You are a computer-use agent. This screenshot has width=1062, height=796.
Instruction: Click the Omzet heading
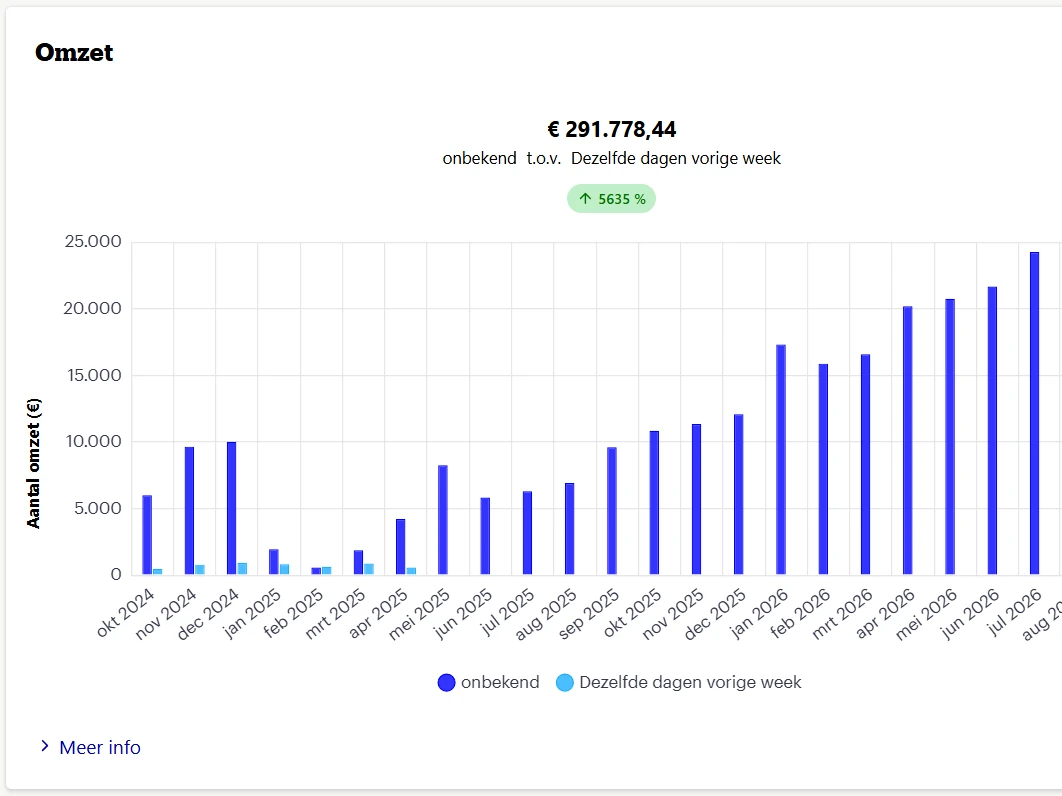[74, 52]
